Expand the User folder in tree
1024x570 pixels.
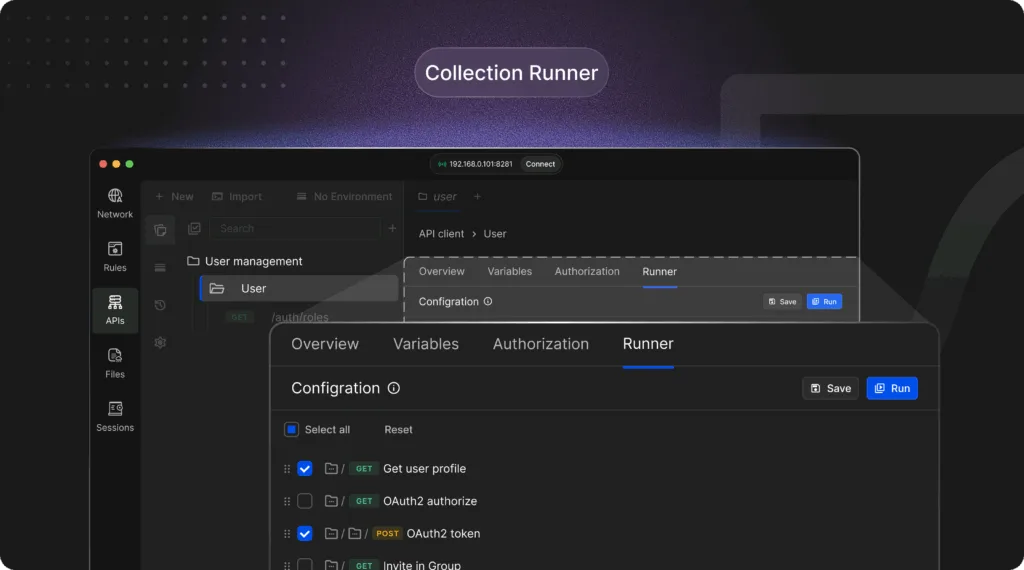(x=253, y=289)
